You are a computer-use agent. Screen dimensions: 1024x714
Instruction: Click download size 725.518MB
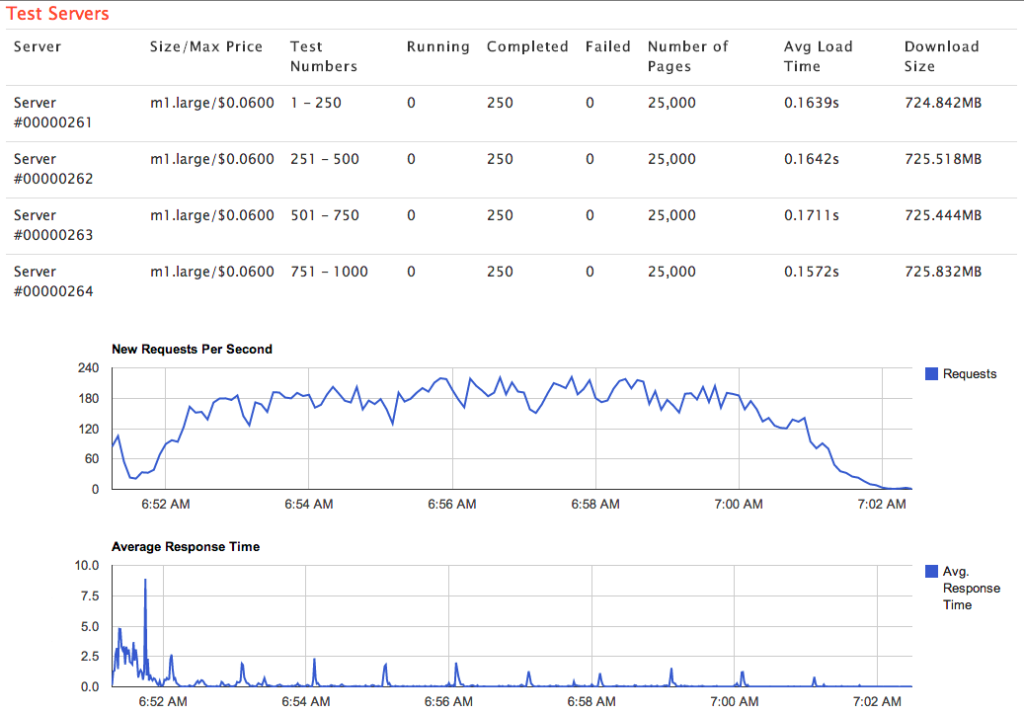pos(943,159)
